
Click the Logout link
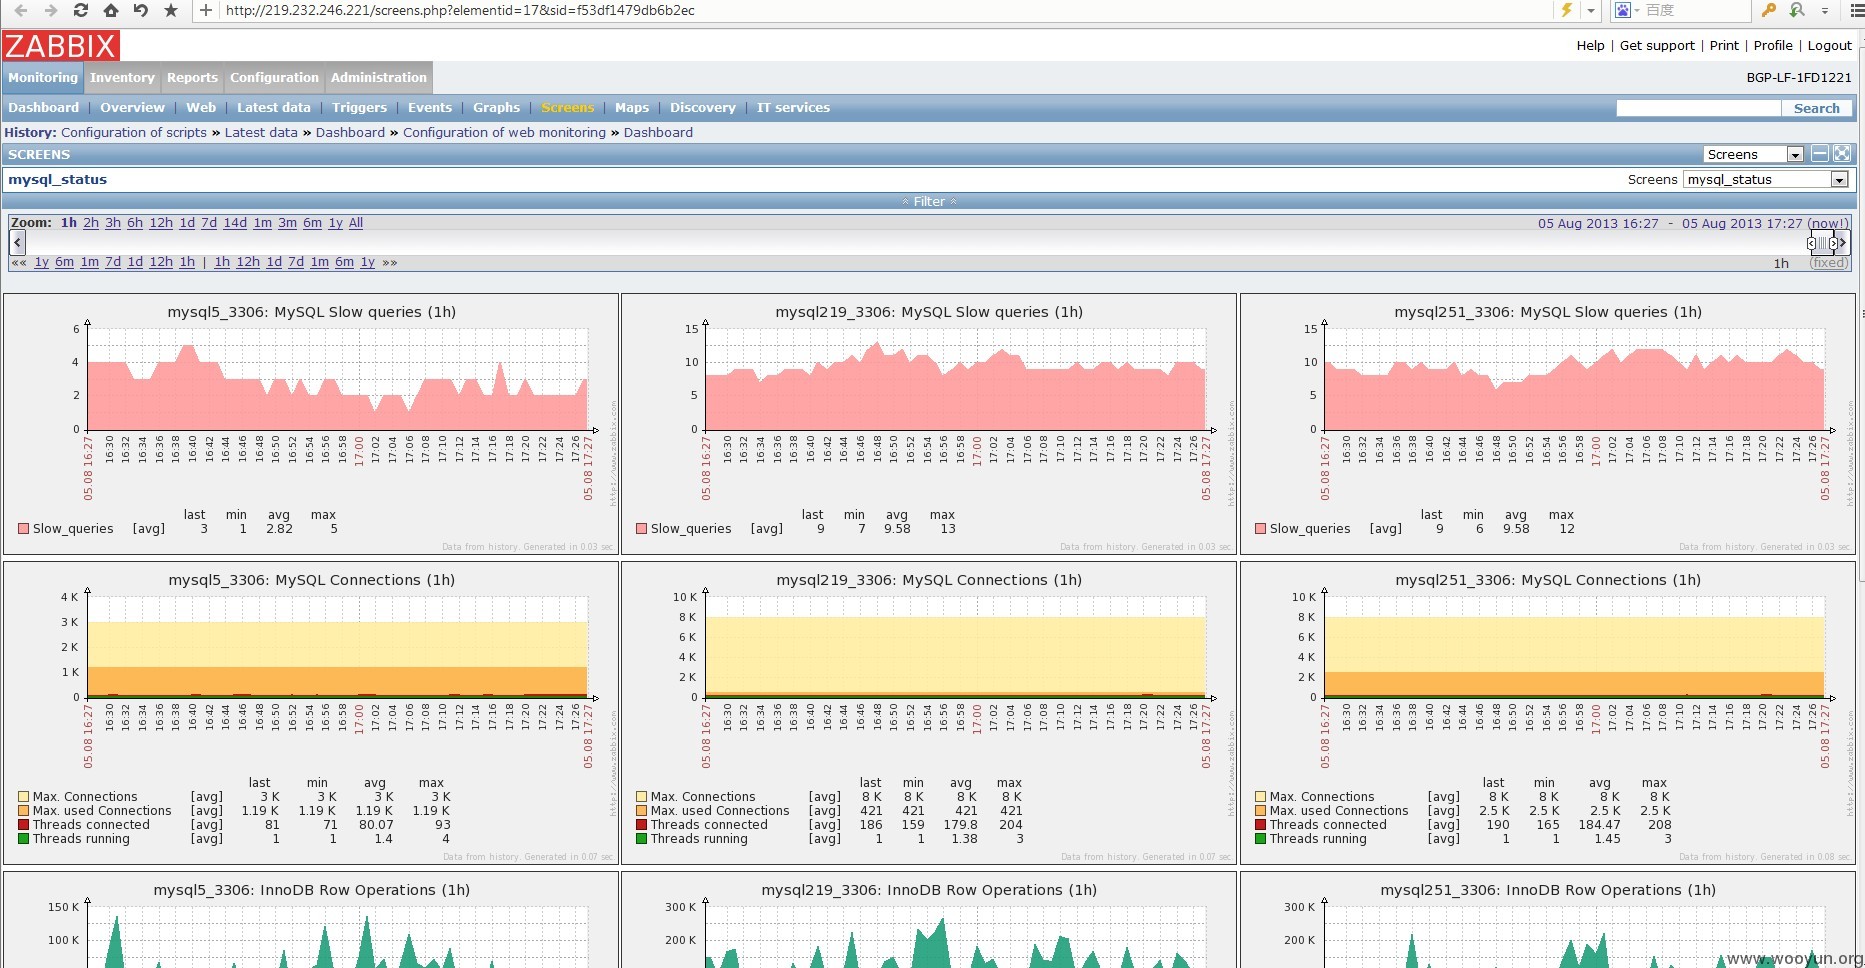[1830, 45]
